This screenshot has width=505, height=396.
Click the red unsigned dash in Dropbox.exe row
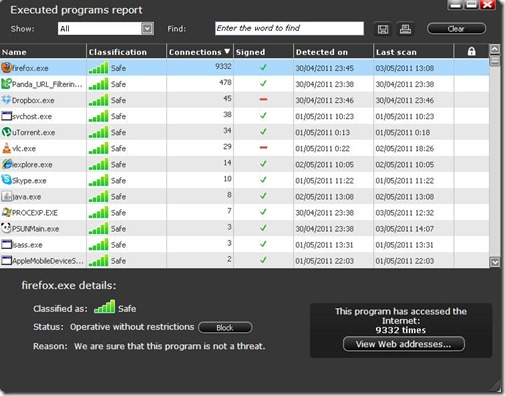point(263,99)
